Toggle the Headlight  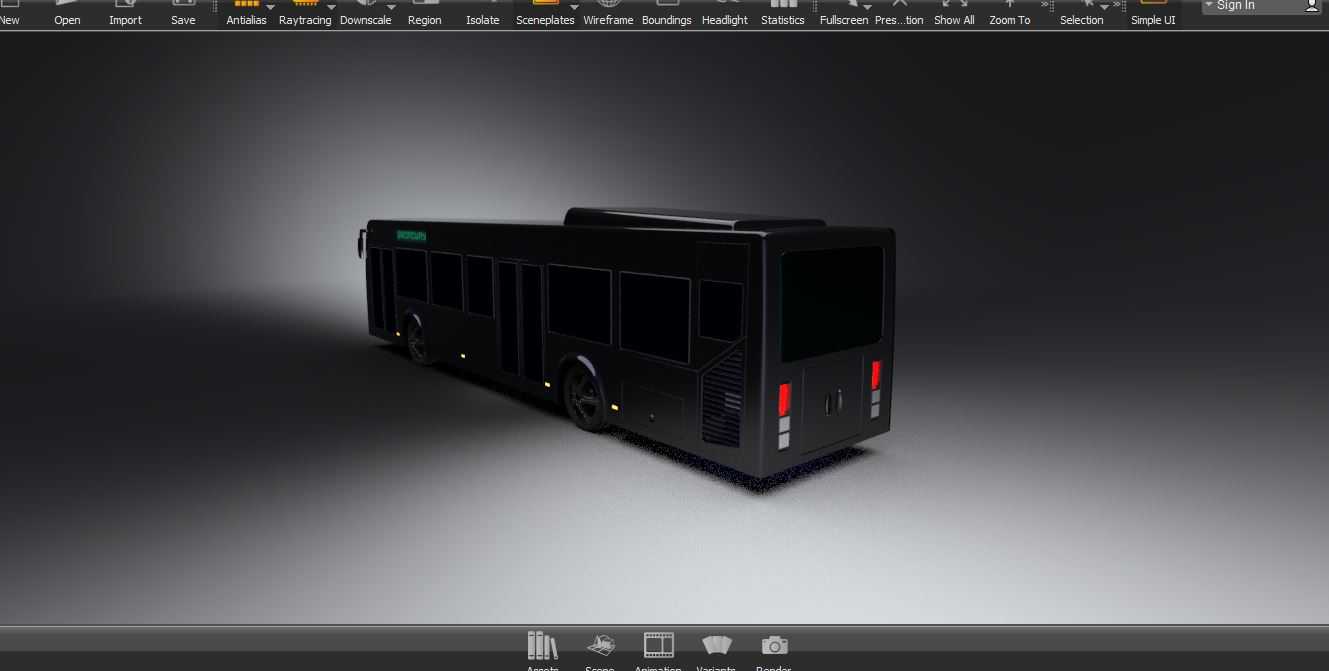[724, 13]
